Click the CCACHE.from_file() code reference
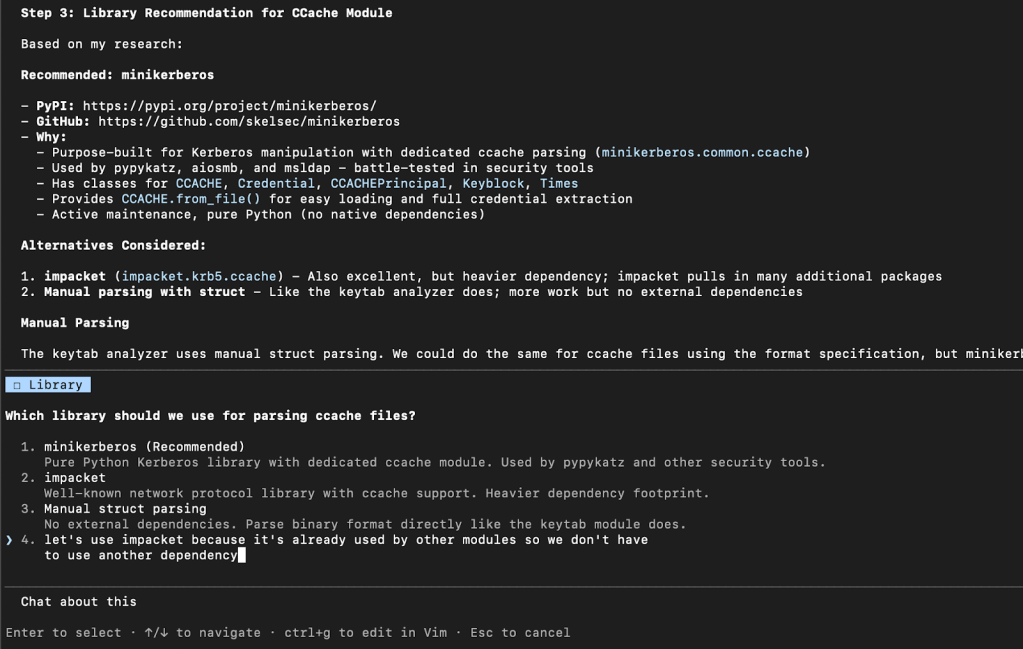The image size is (1023, 649). [x=190, y=199]
